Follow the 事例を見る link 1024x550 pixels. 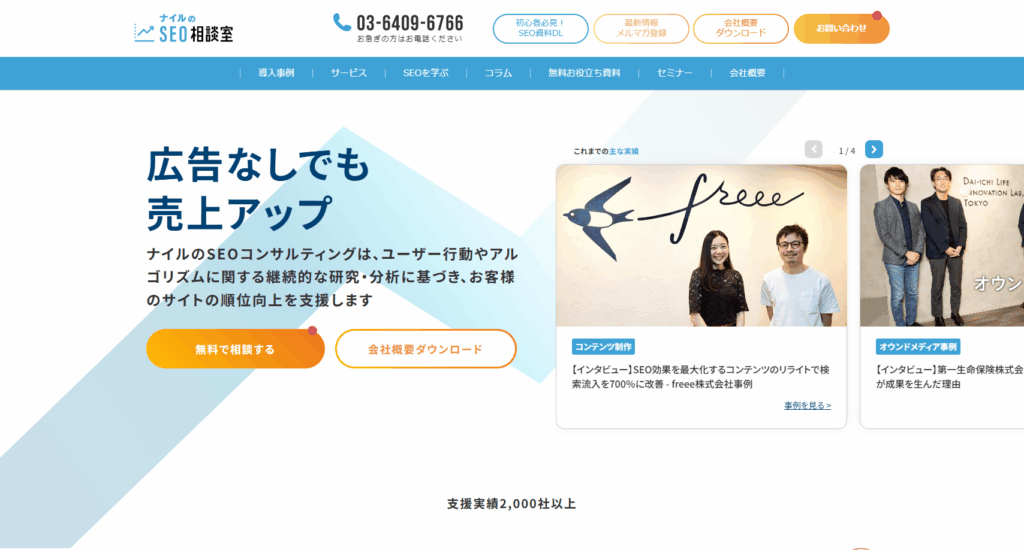click(807, 406)
